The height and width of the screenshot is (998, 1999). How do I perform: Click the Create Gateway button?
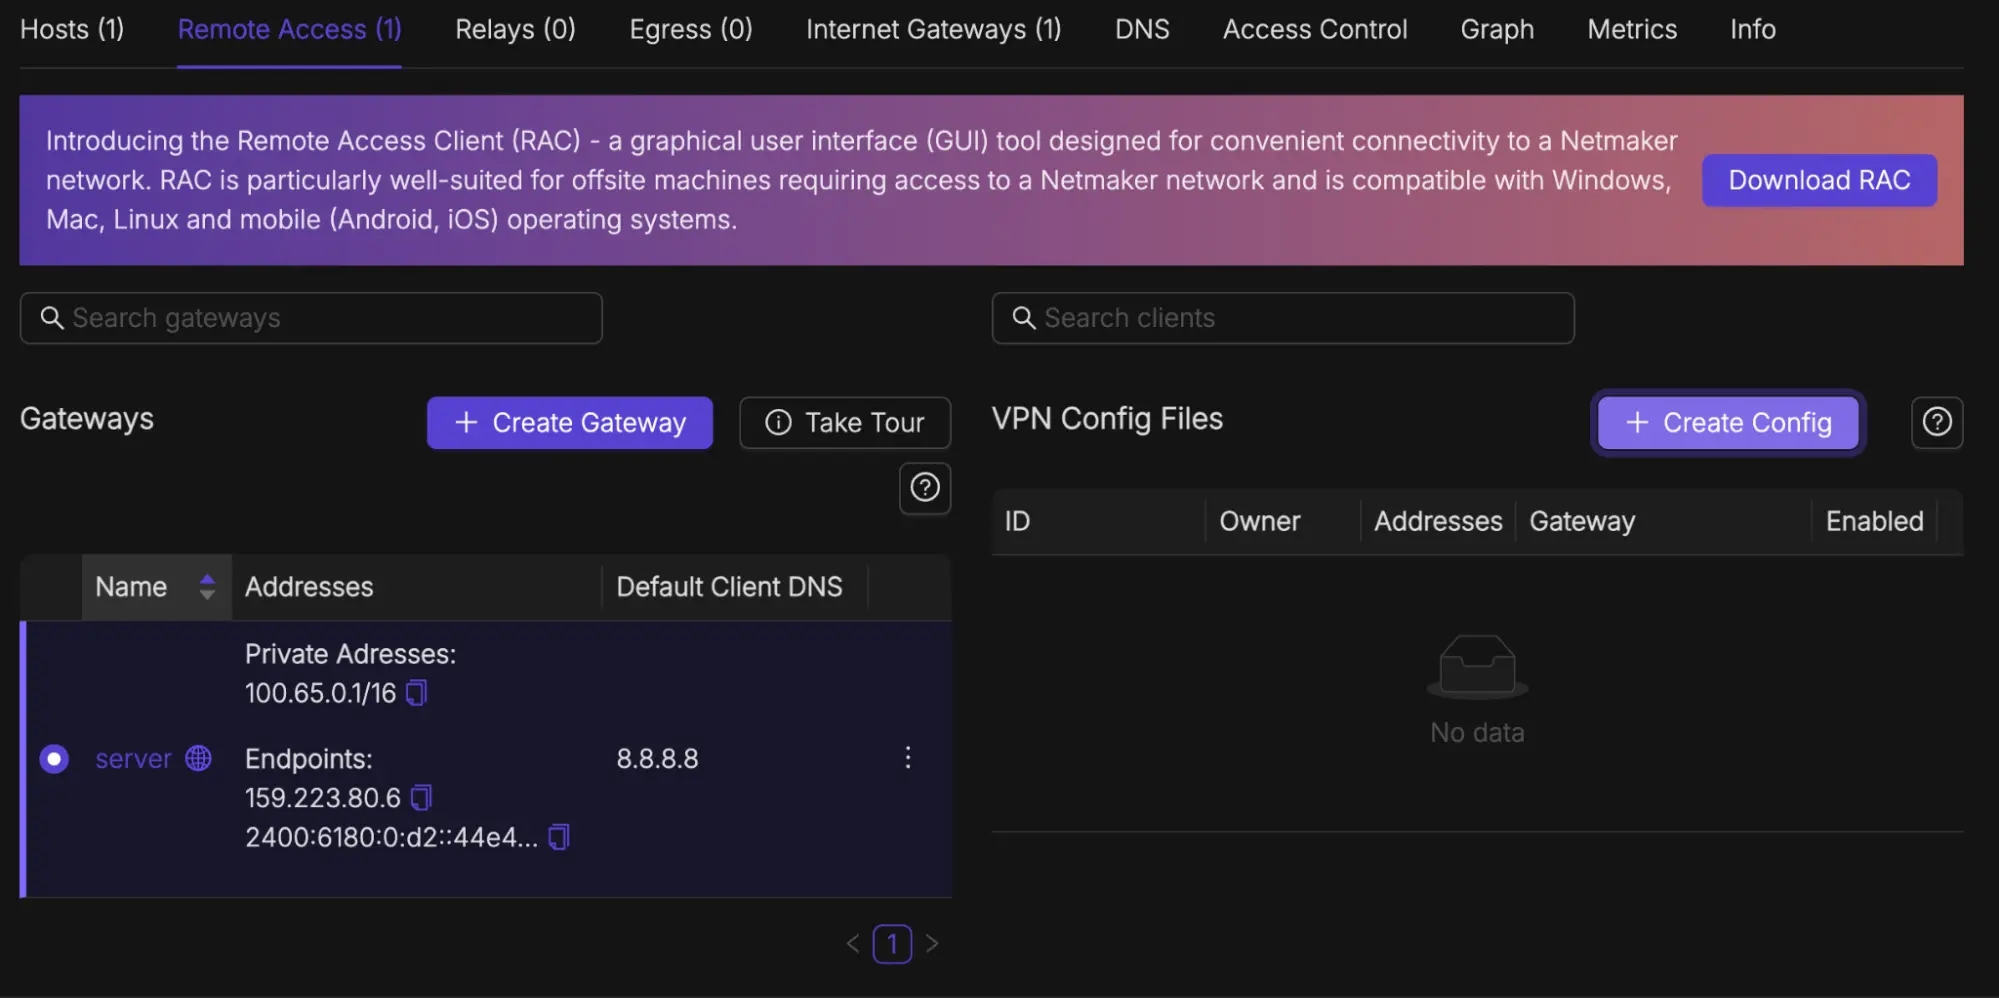pos(569,423)
